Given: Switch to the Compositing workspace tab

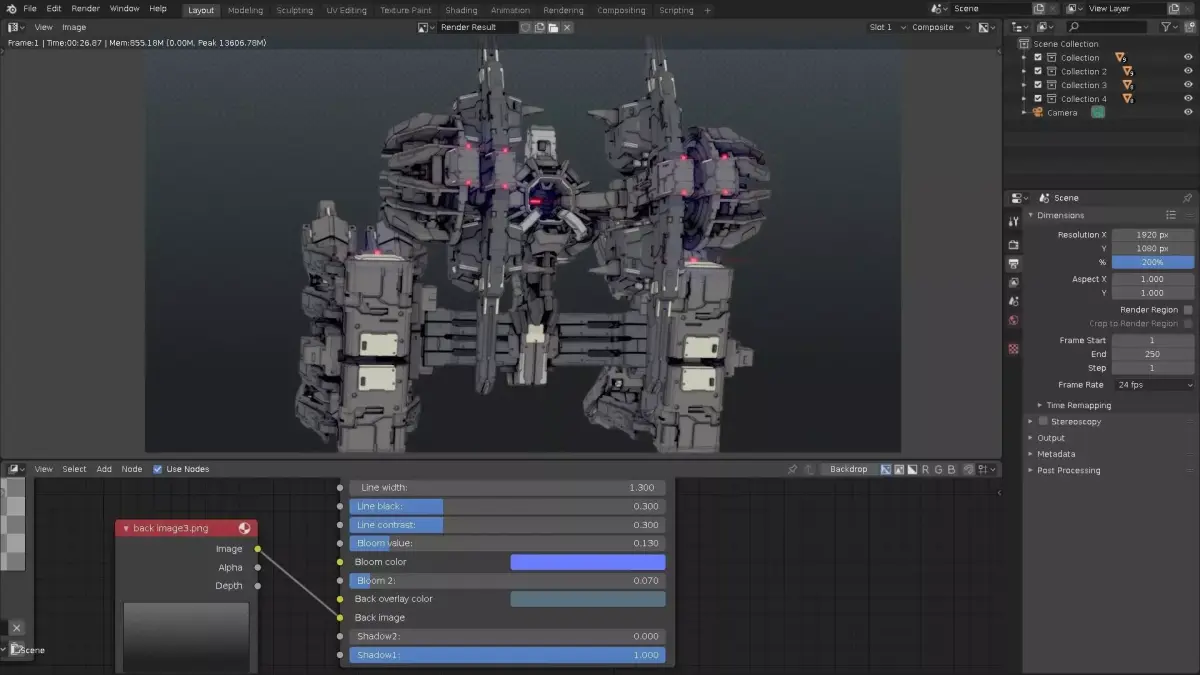Looking at the screenshot, I should [x=621, y=10].
